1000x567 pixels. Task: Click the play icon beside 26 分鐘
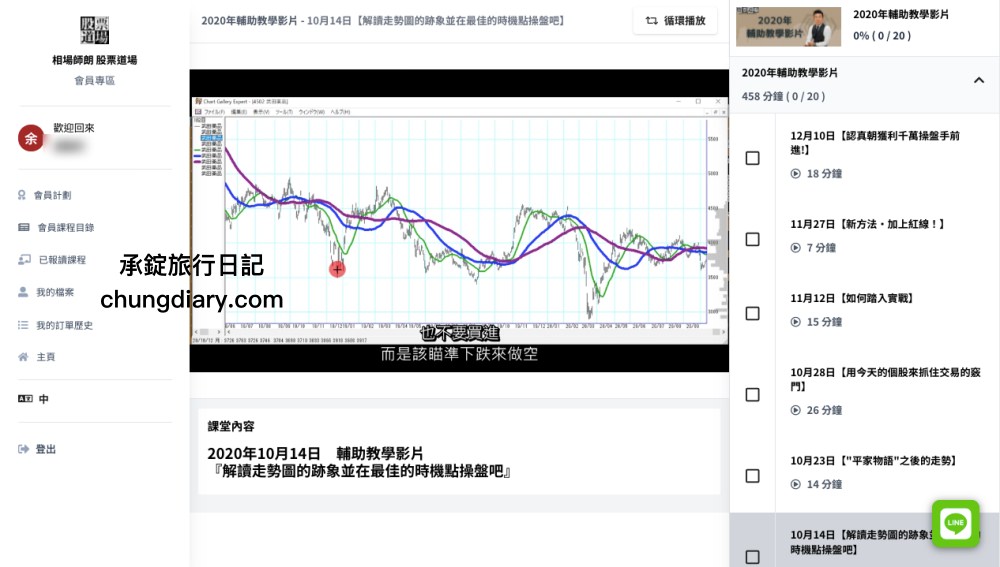(x=795, y=410)
